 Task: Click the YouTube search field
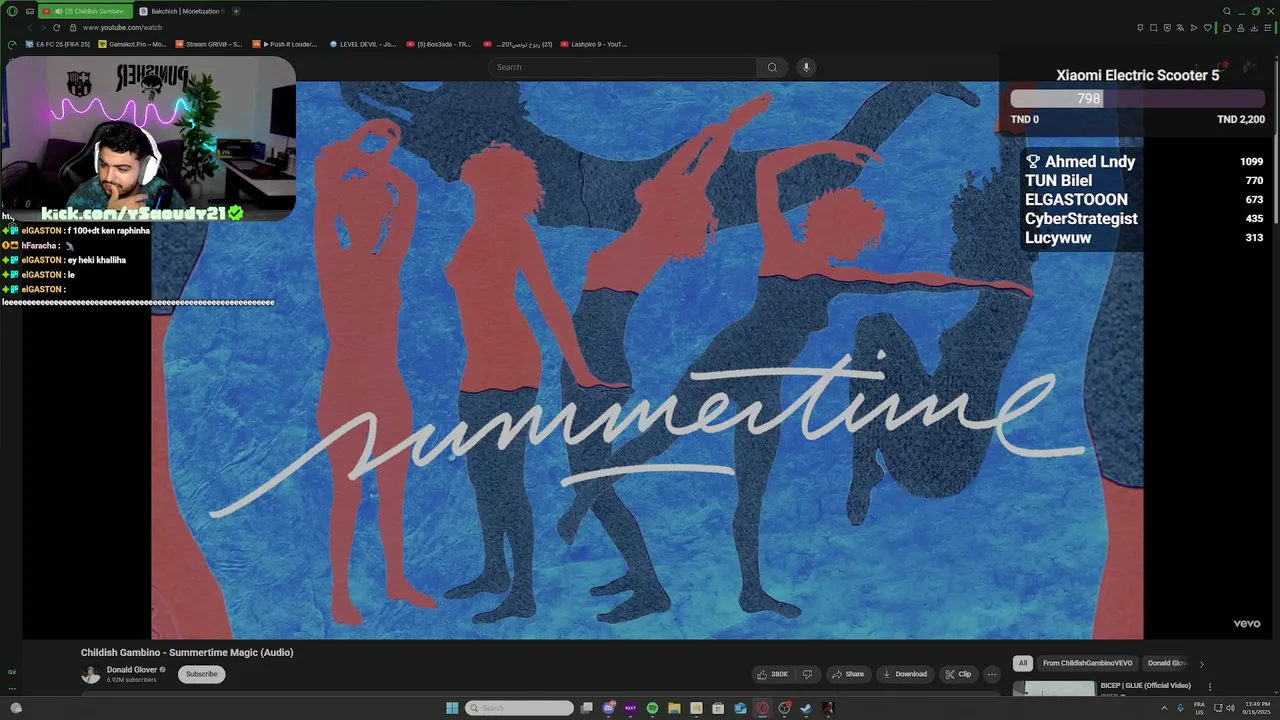coord(622,67)
